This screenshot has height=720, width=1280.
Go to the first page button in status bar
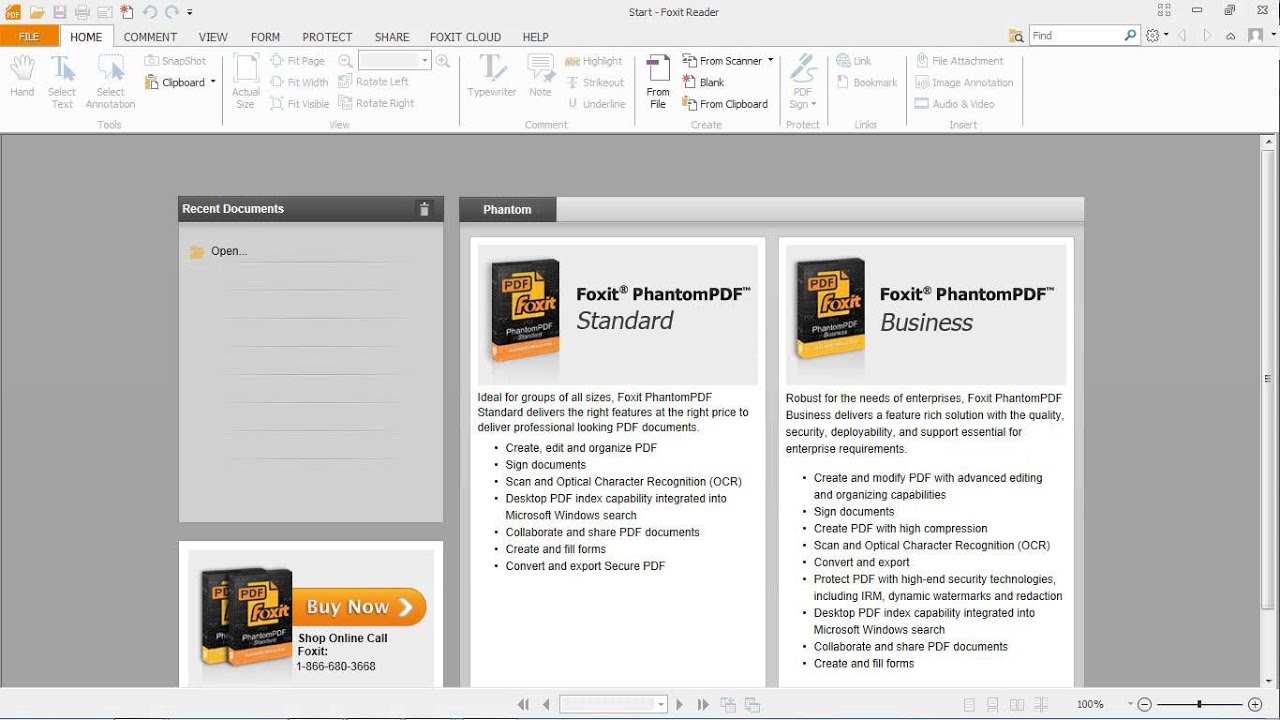click(523, 705)
